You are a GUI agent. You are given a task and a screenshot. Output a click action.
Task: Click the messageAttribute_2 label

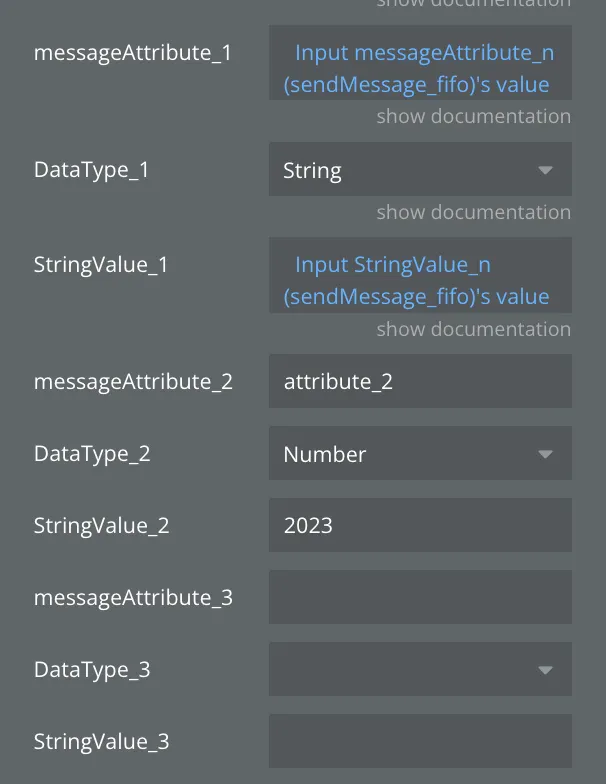(x=133, y=382)
